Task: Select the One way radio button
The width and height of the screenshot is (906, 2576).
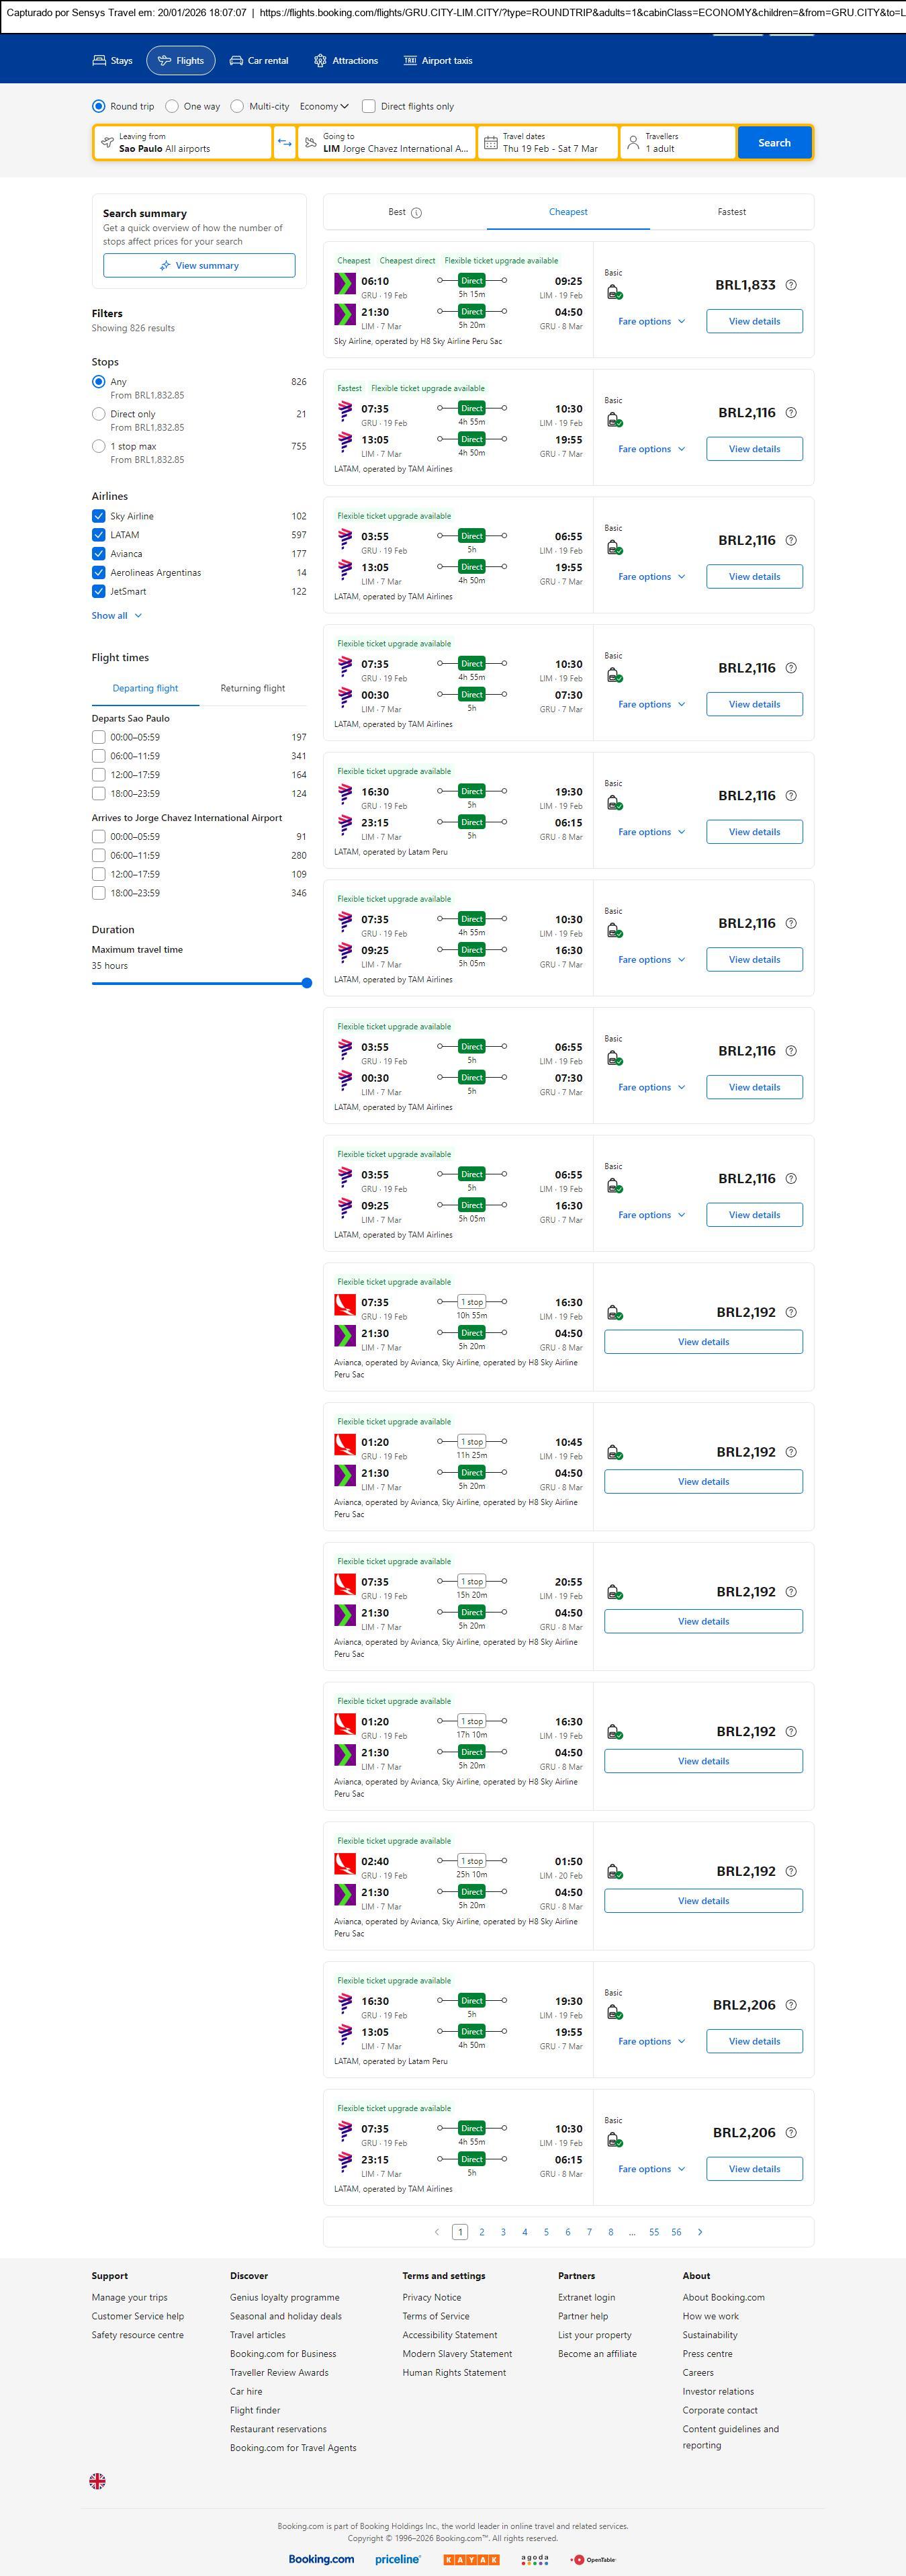Action: tap(172, 106)
